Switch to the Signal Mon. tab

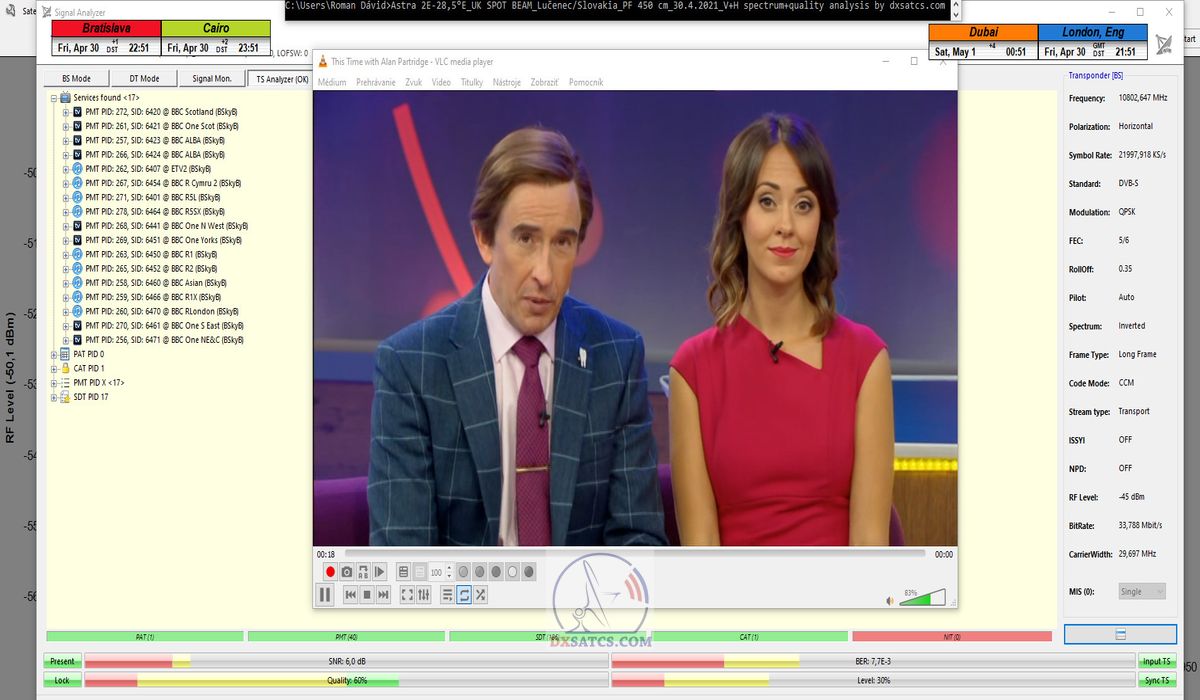point(211,79)
